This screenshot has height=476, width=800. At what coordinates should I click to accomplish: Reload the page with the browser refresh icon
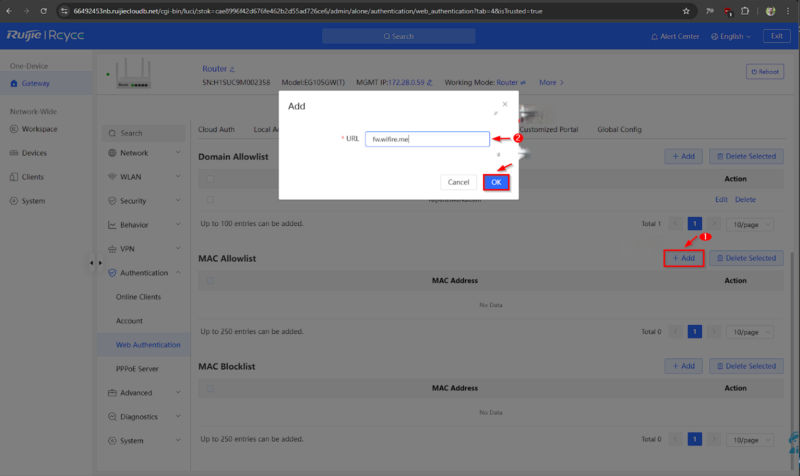(x=43, y=11)
